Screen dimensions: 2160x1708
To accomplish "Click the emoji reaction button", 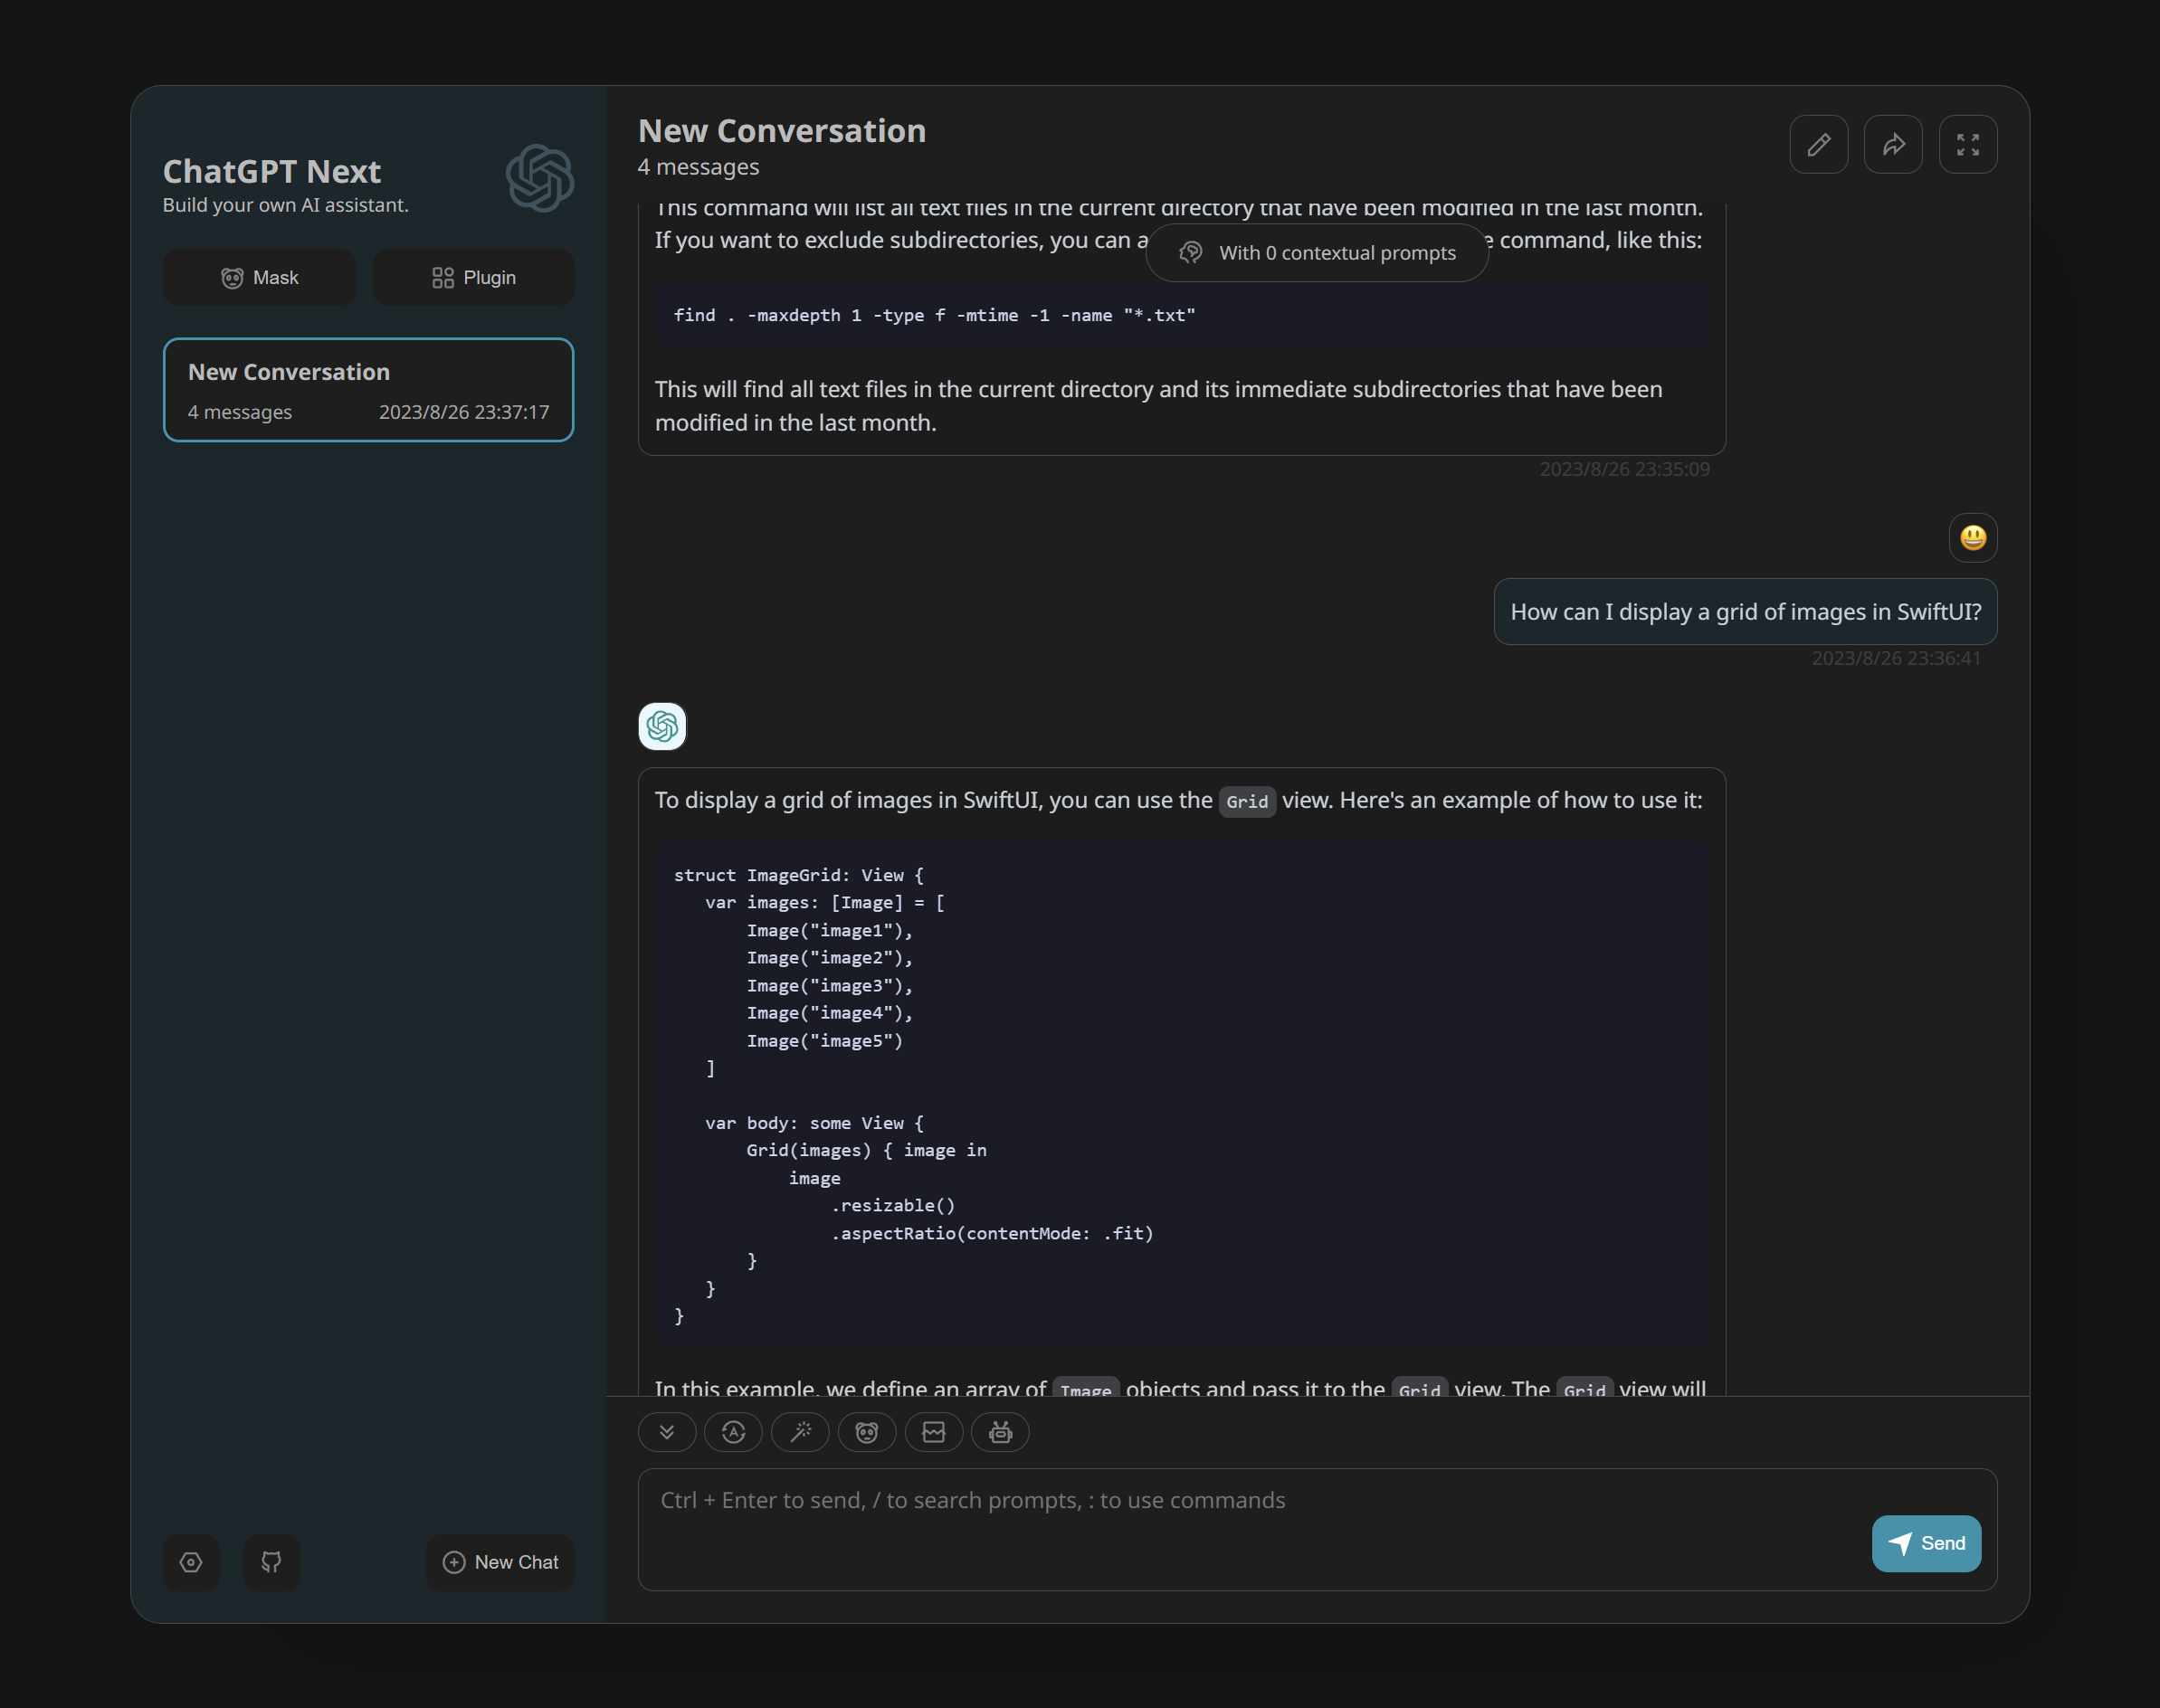I will pyautogui.click(x=866, y=1431).
